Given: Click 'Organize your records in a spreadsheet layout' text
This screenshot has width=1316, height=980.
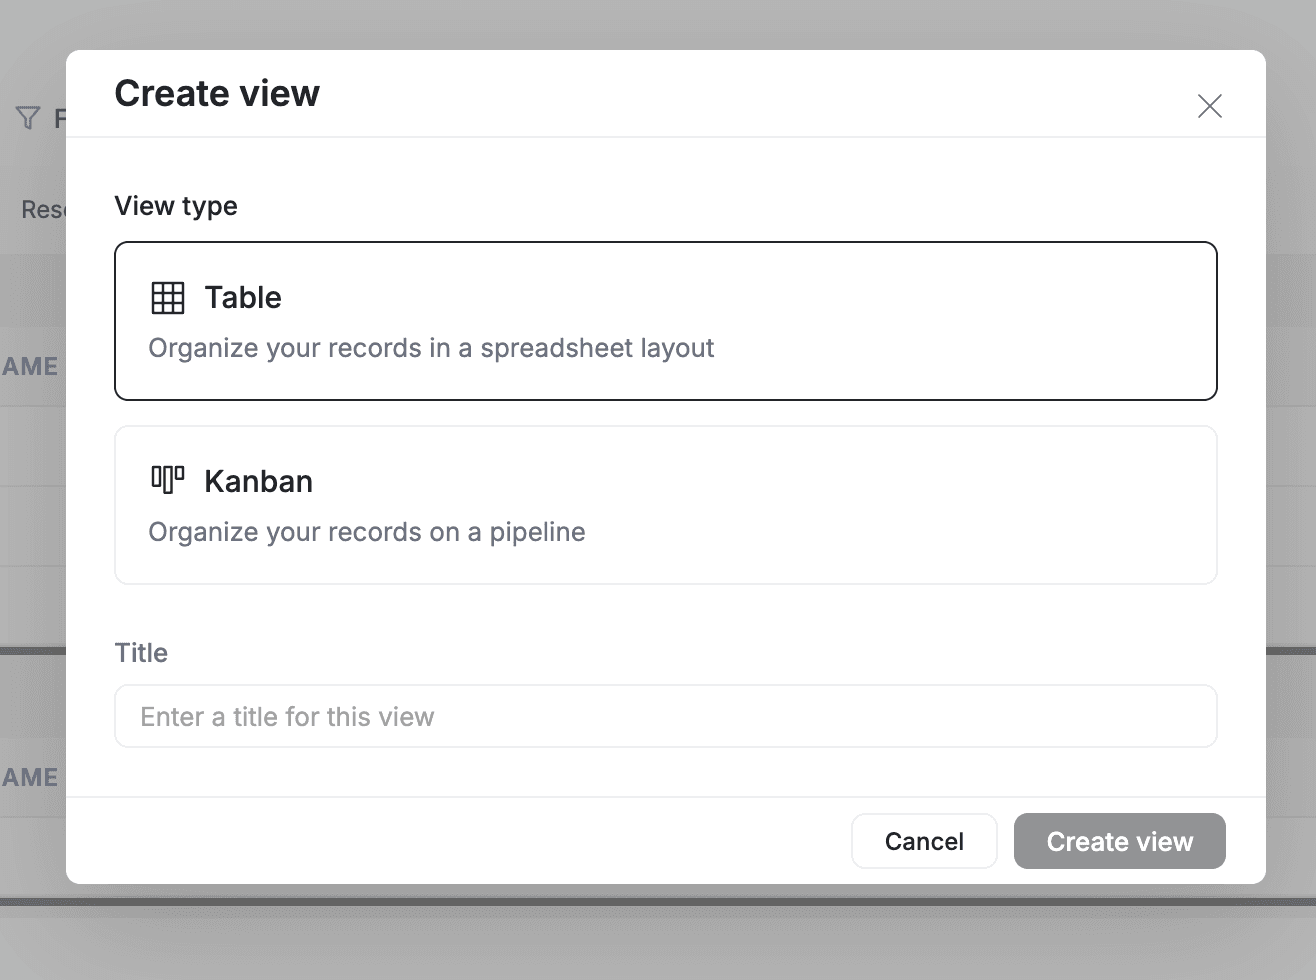Looking at the screenshot, I should [x=431, y=348].
